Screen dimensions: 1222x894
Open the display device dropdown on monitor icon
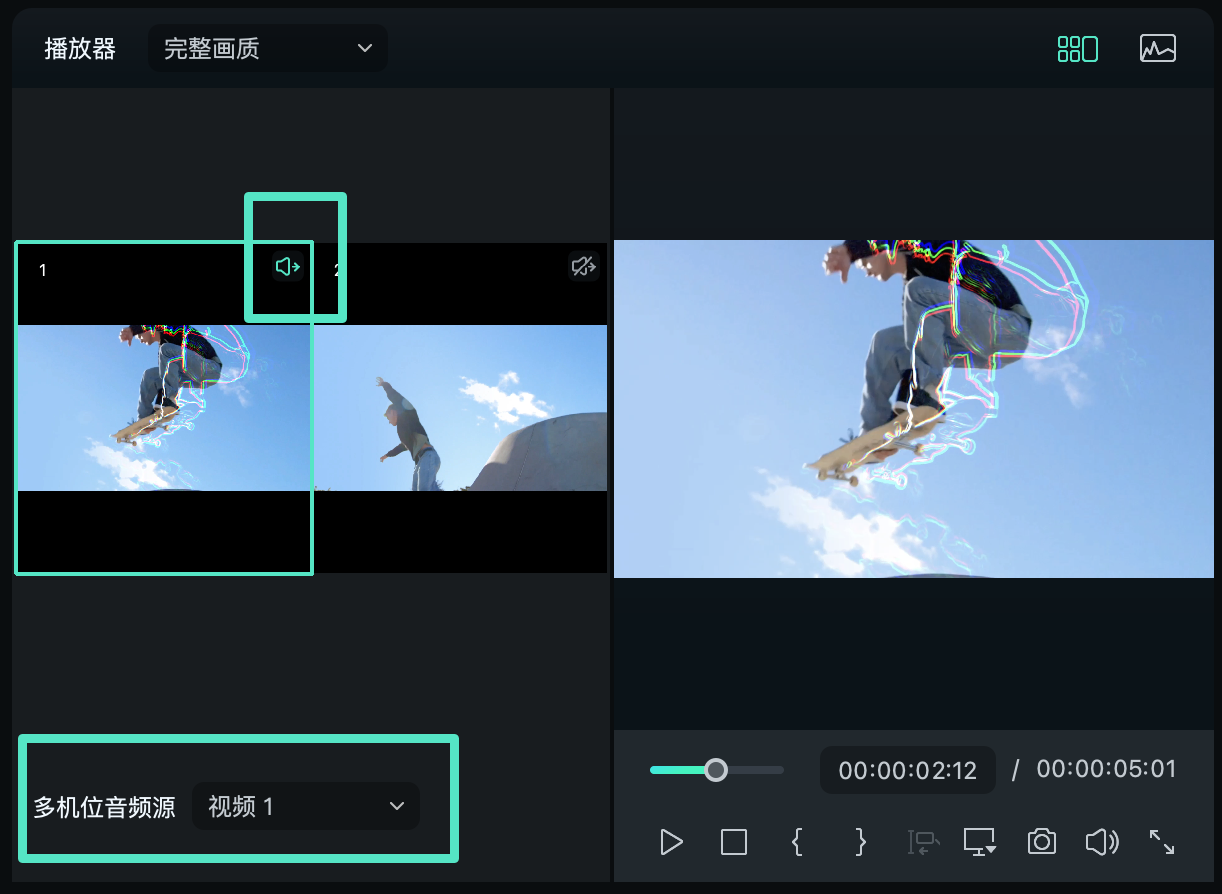[979, 842]
